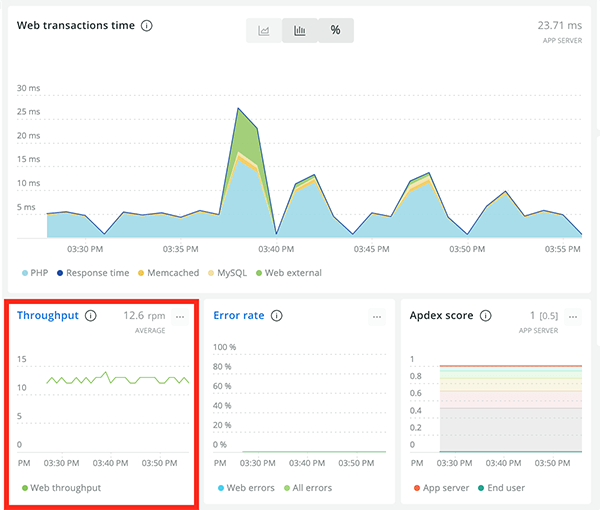Open the Web transactions time info icon

pyautogui.click(x=147, y=26)
